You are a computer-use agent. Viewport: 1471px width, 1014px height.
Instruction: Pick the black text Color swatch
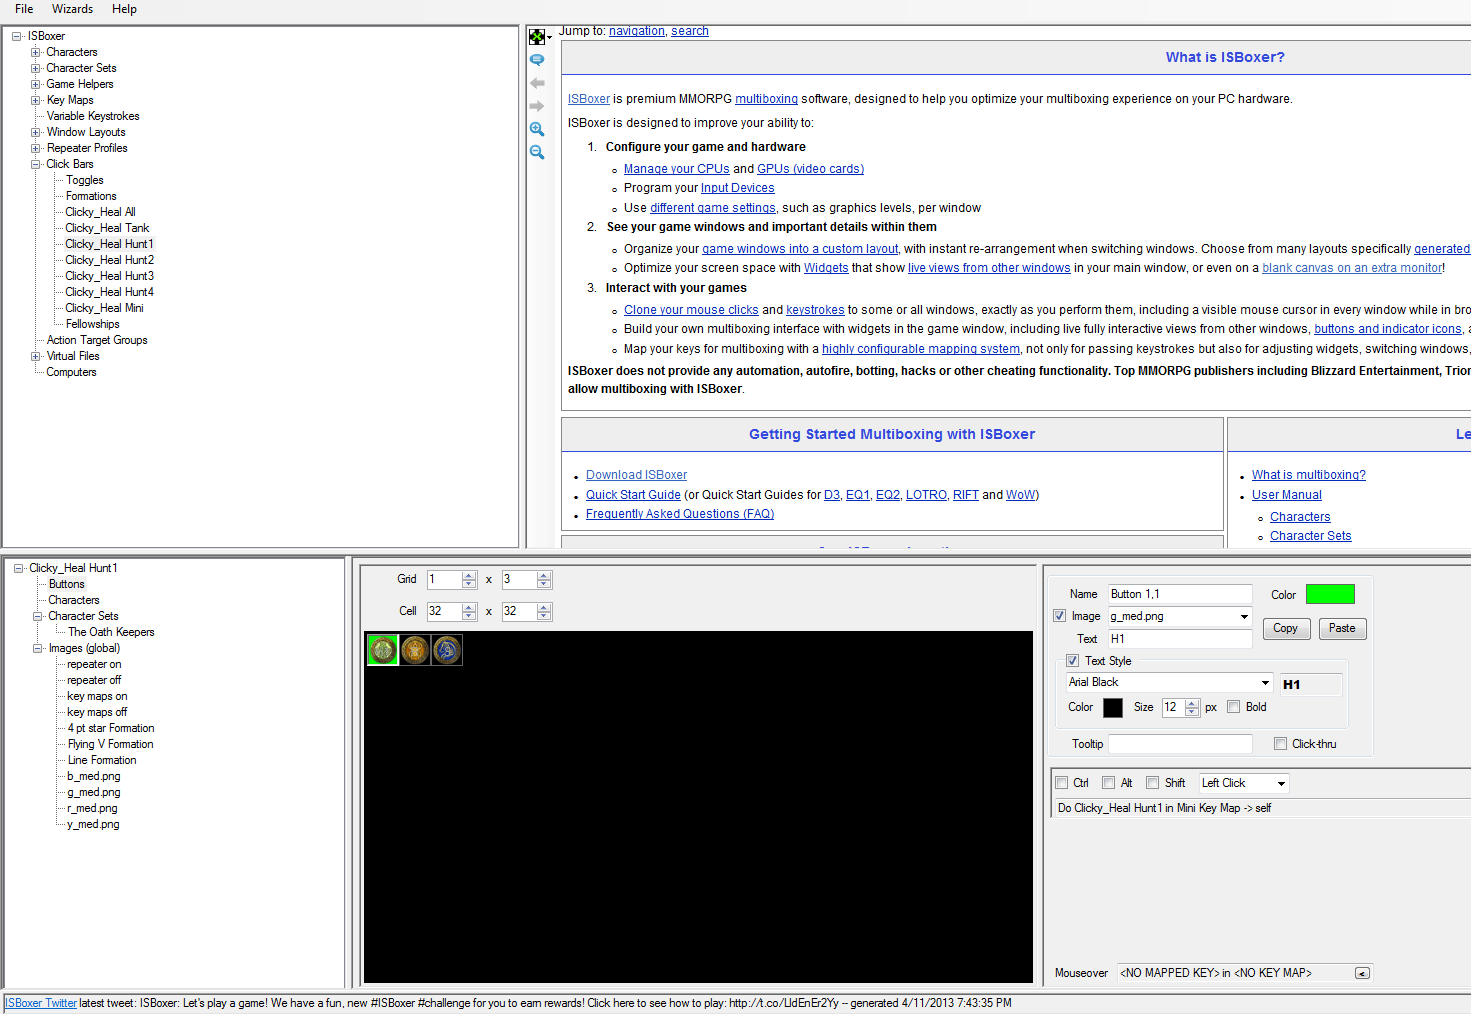point(1113,708)
